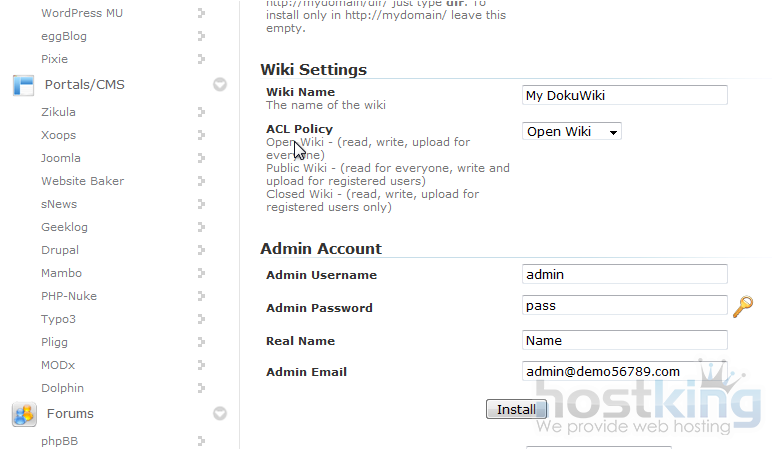Screen dimensions: 776x450
Task: Open the PHP-Nuke script link
Action: click(69, 296)
